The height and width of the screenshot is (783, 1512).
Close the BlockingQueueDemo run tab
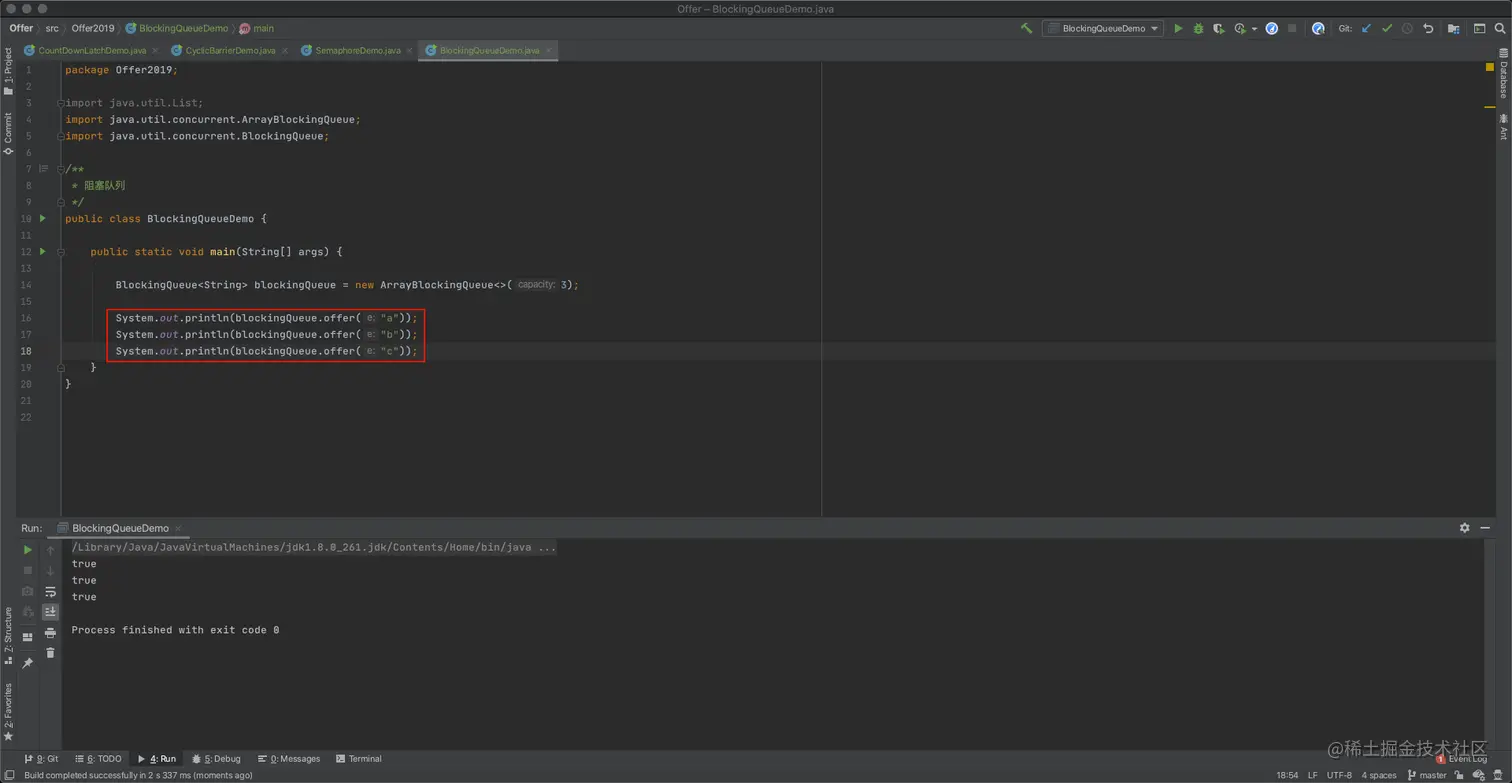(x=178, y=528)
